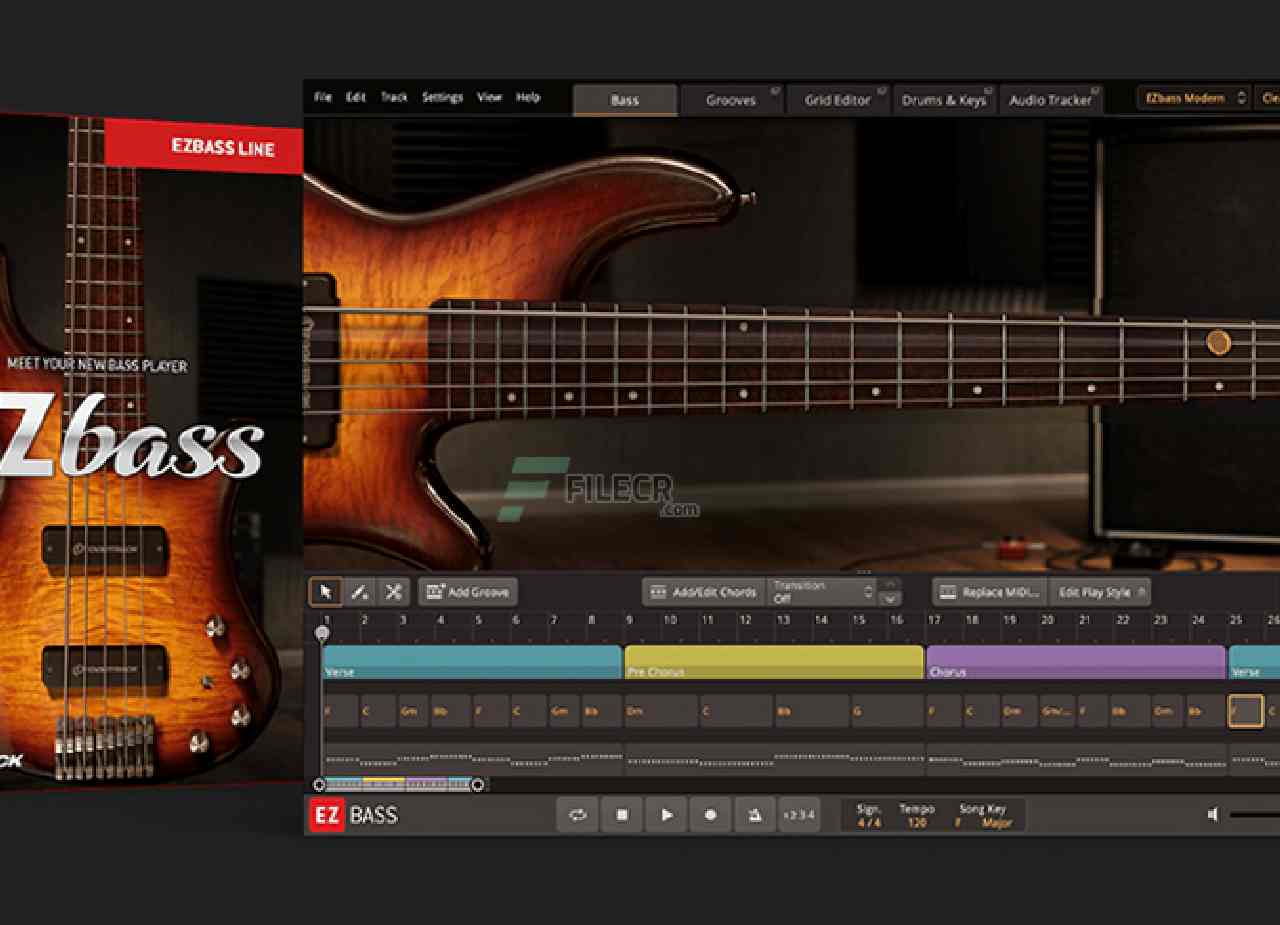Pop out the Grid Editor tab icon
Image resolution: width=1280 pixels, height=925 pixels.
point(883,91)
